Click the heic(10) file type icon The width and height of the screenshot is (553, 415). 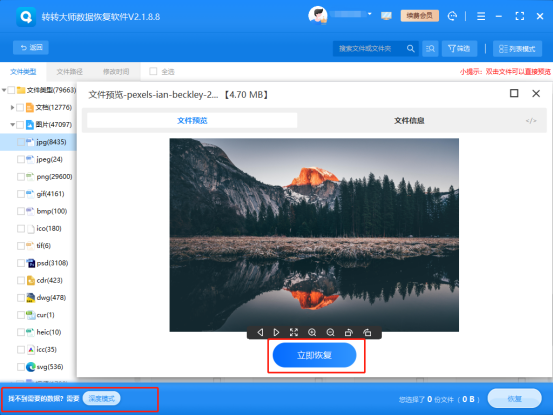coord(31,332)
